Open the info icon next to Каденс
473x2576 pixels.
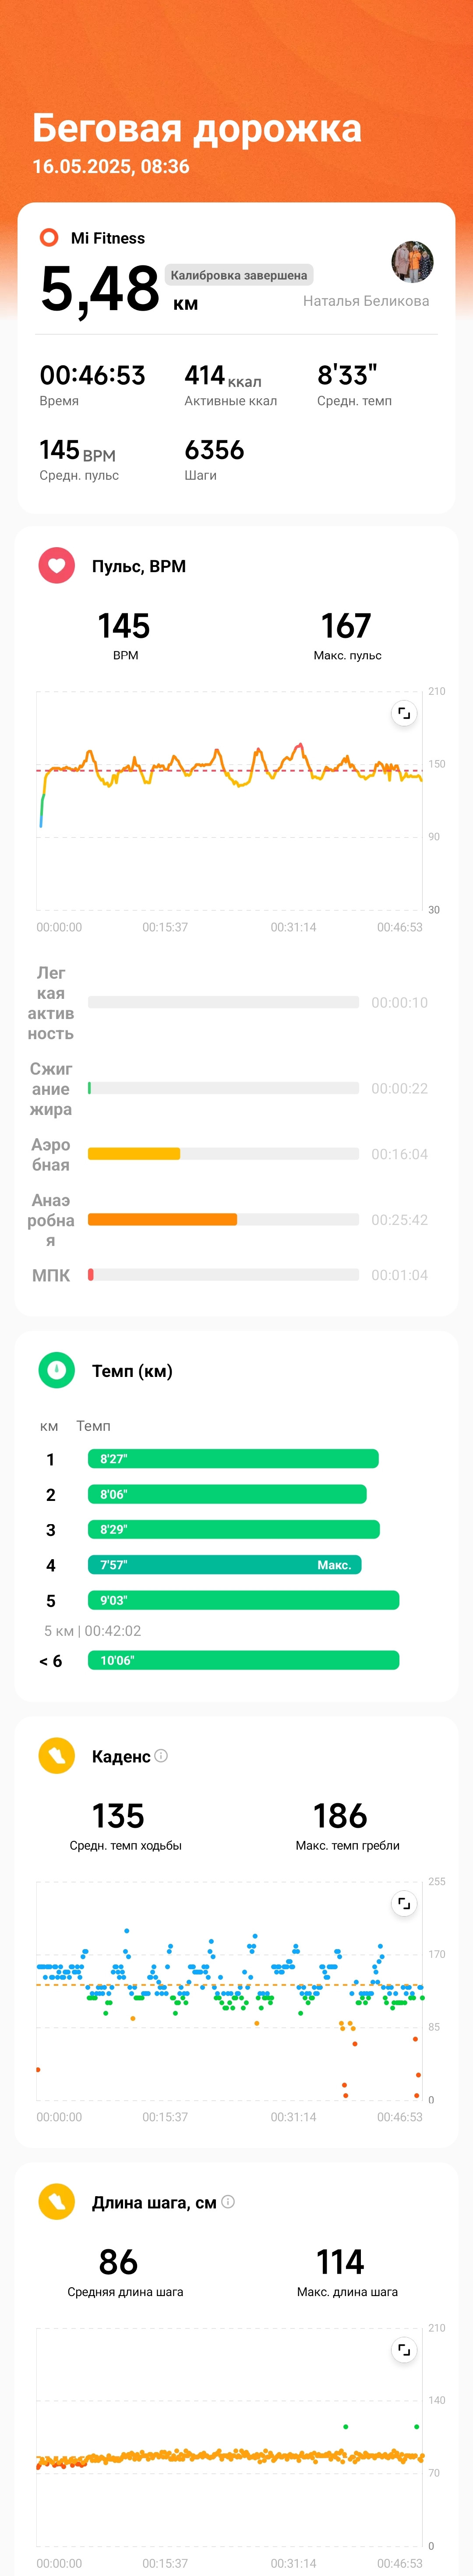click(x=161, y=1755)
